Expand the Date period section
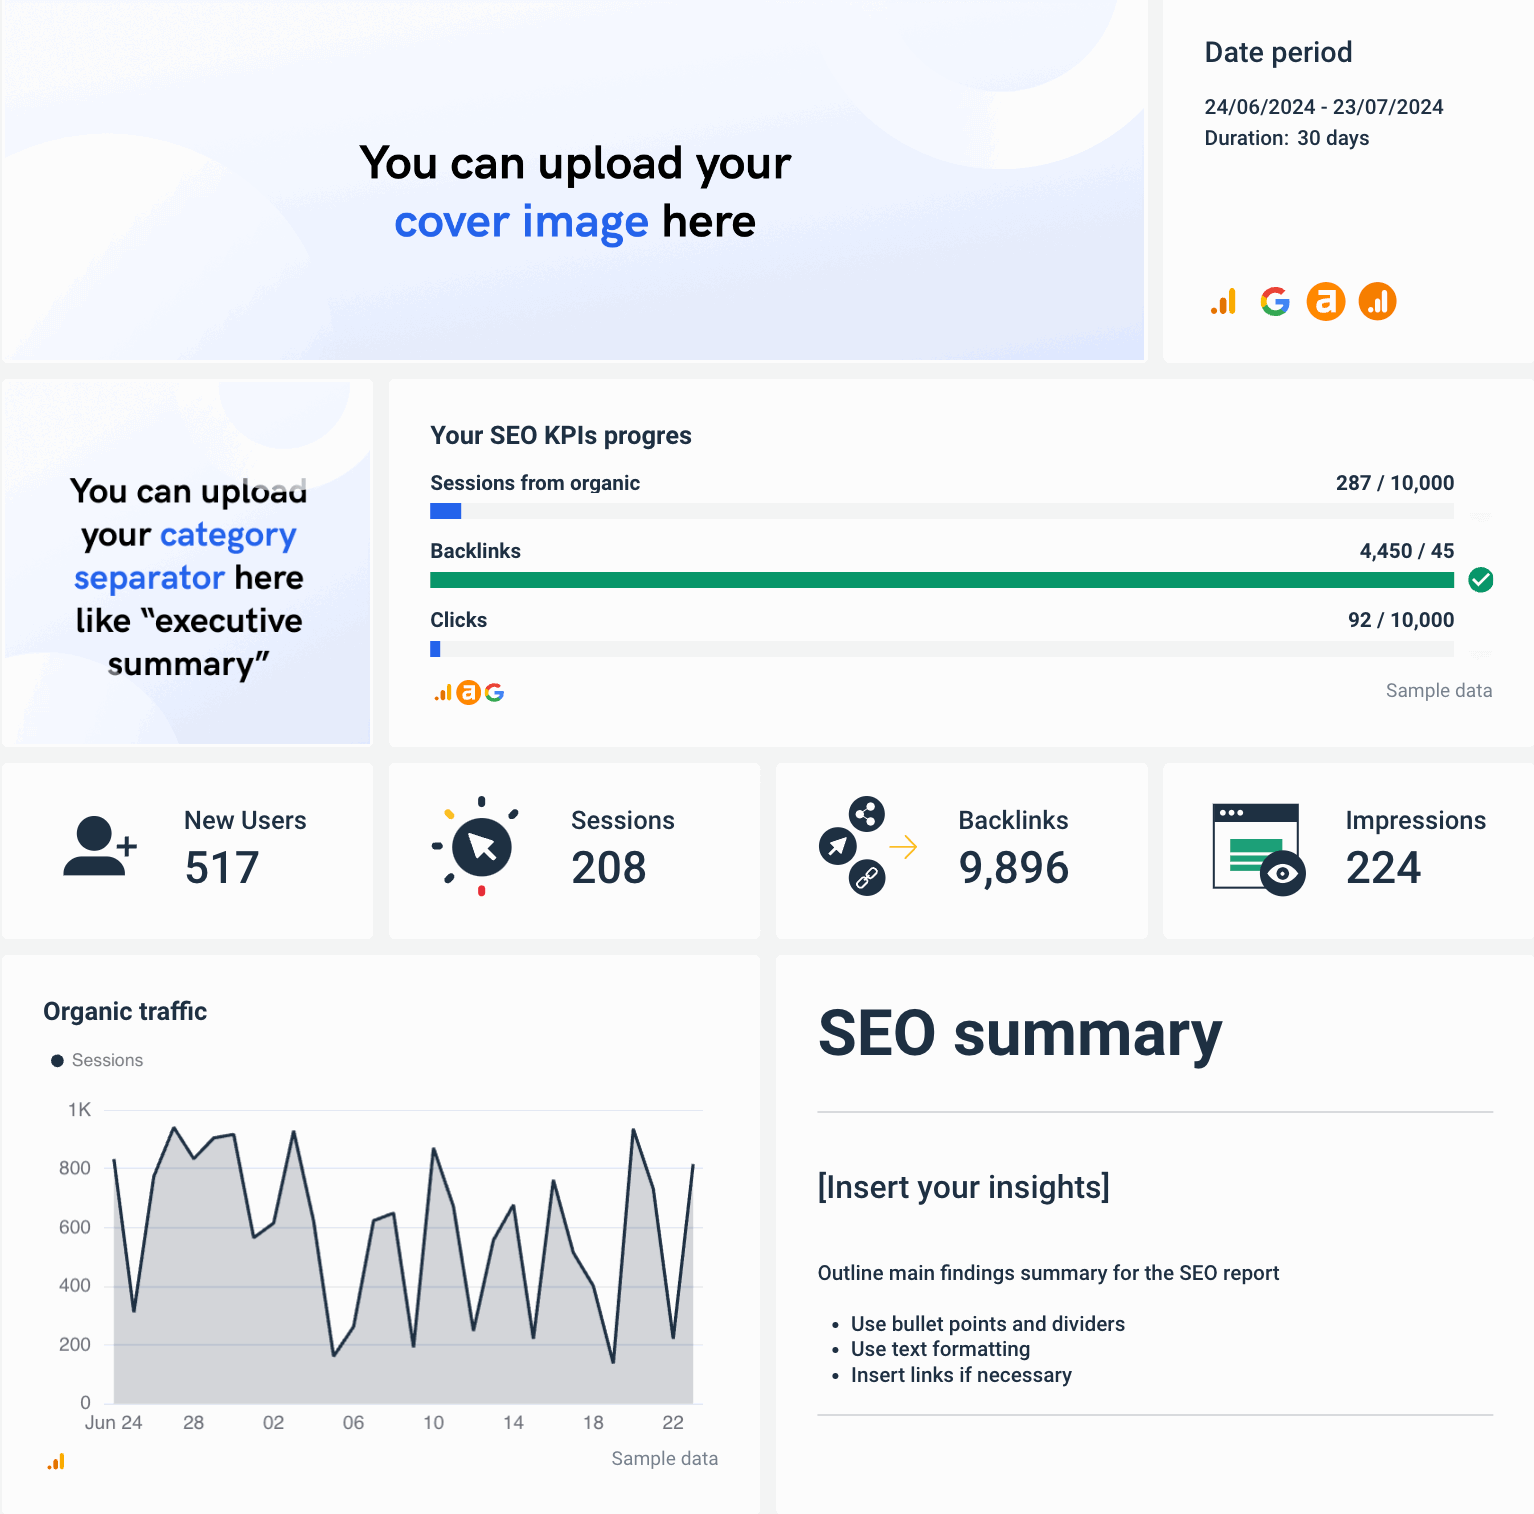 tap(1278, 52)
